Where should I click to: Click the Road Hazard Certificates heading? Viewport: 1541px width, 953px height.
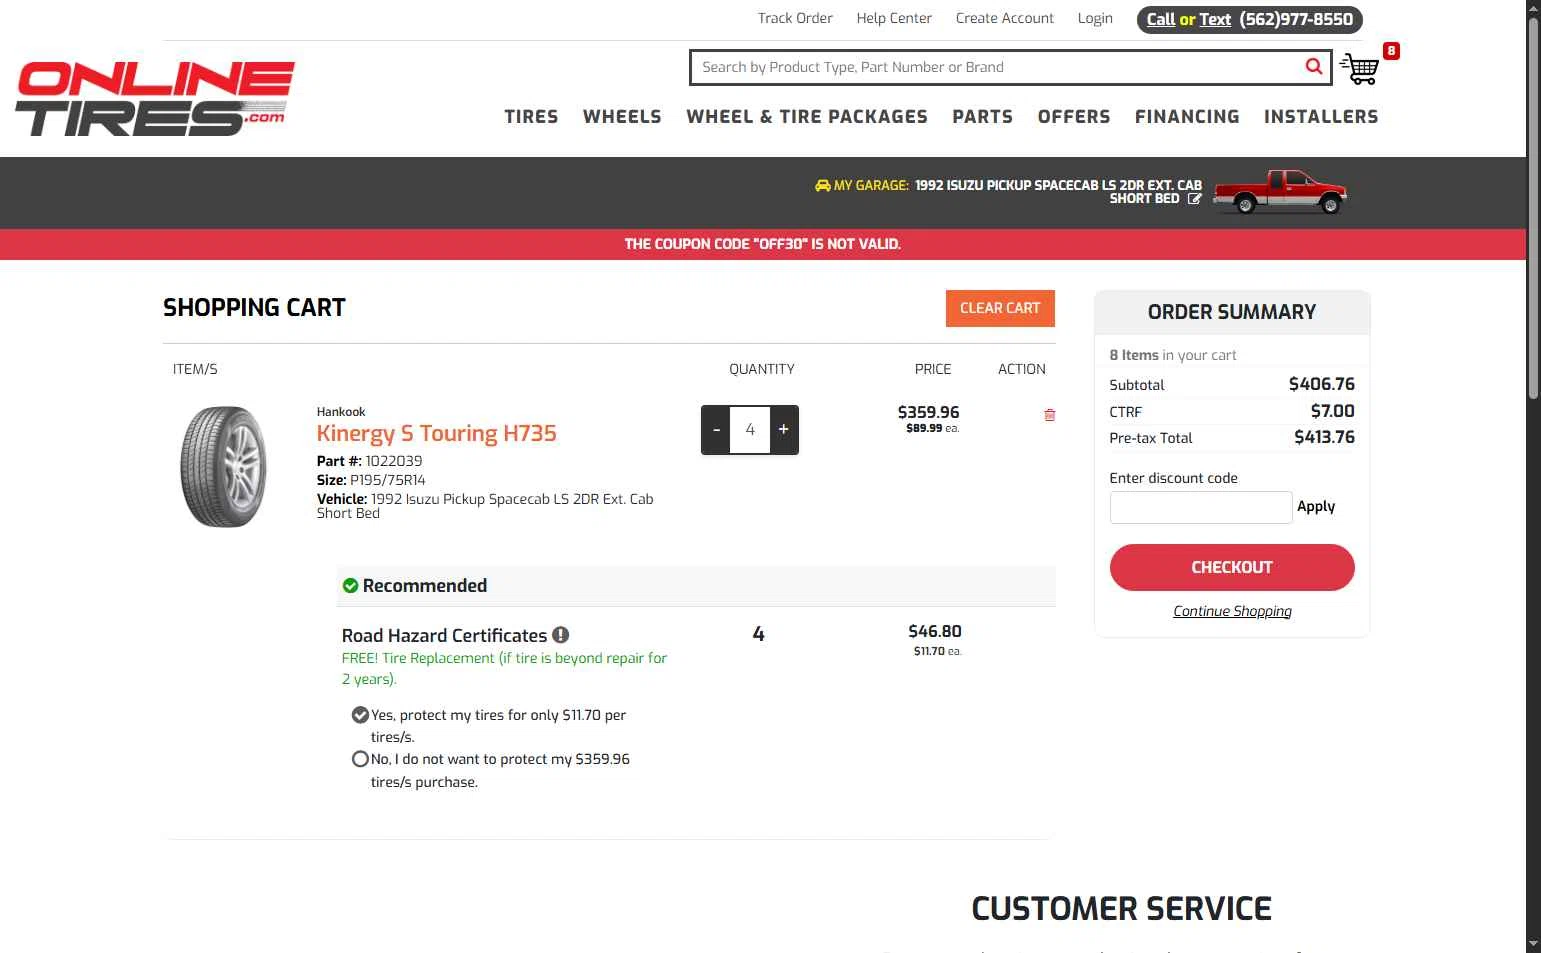pos(444,635)
